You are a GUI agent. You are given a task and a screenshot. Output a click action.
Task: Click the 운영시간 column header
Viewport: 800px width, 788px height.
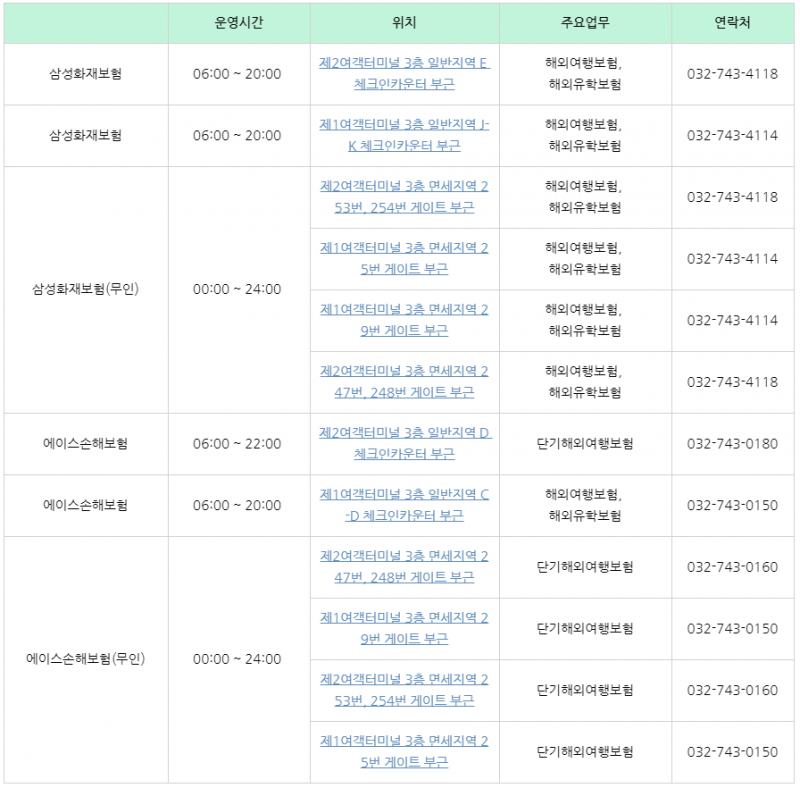tap(239, 22)
